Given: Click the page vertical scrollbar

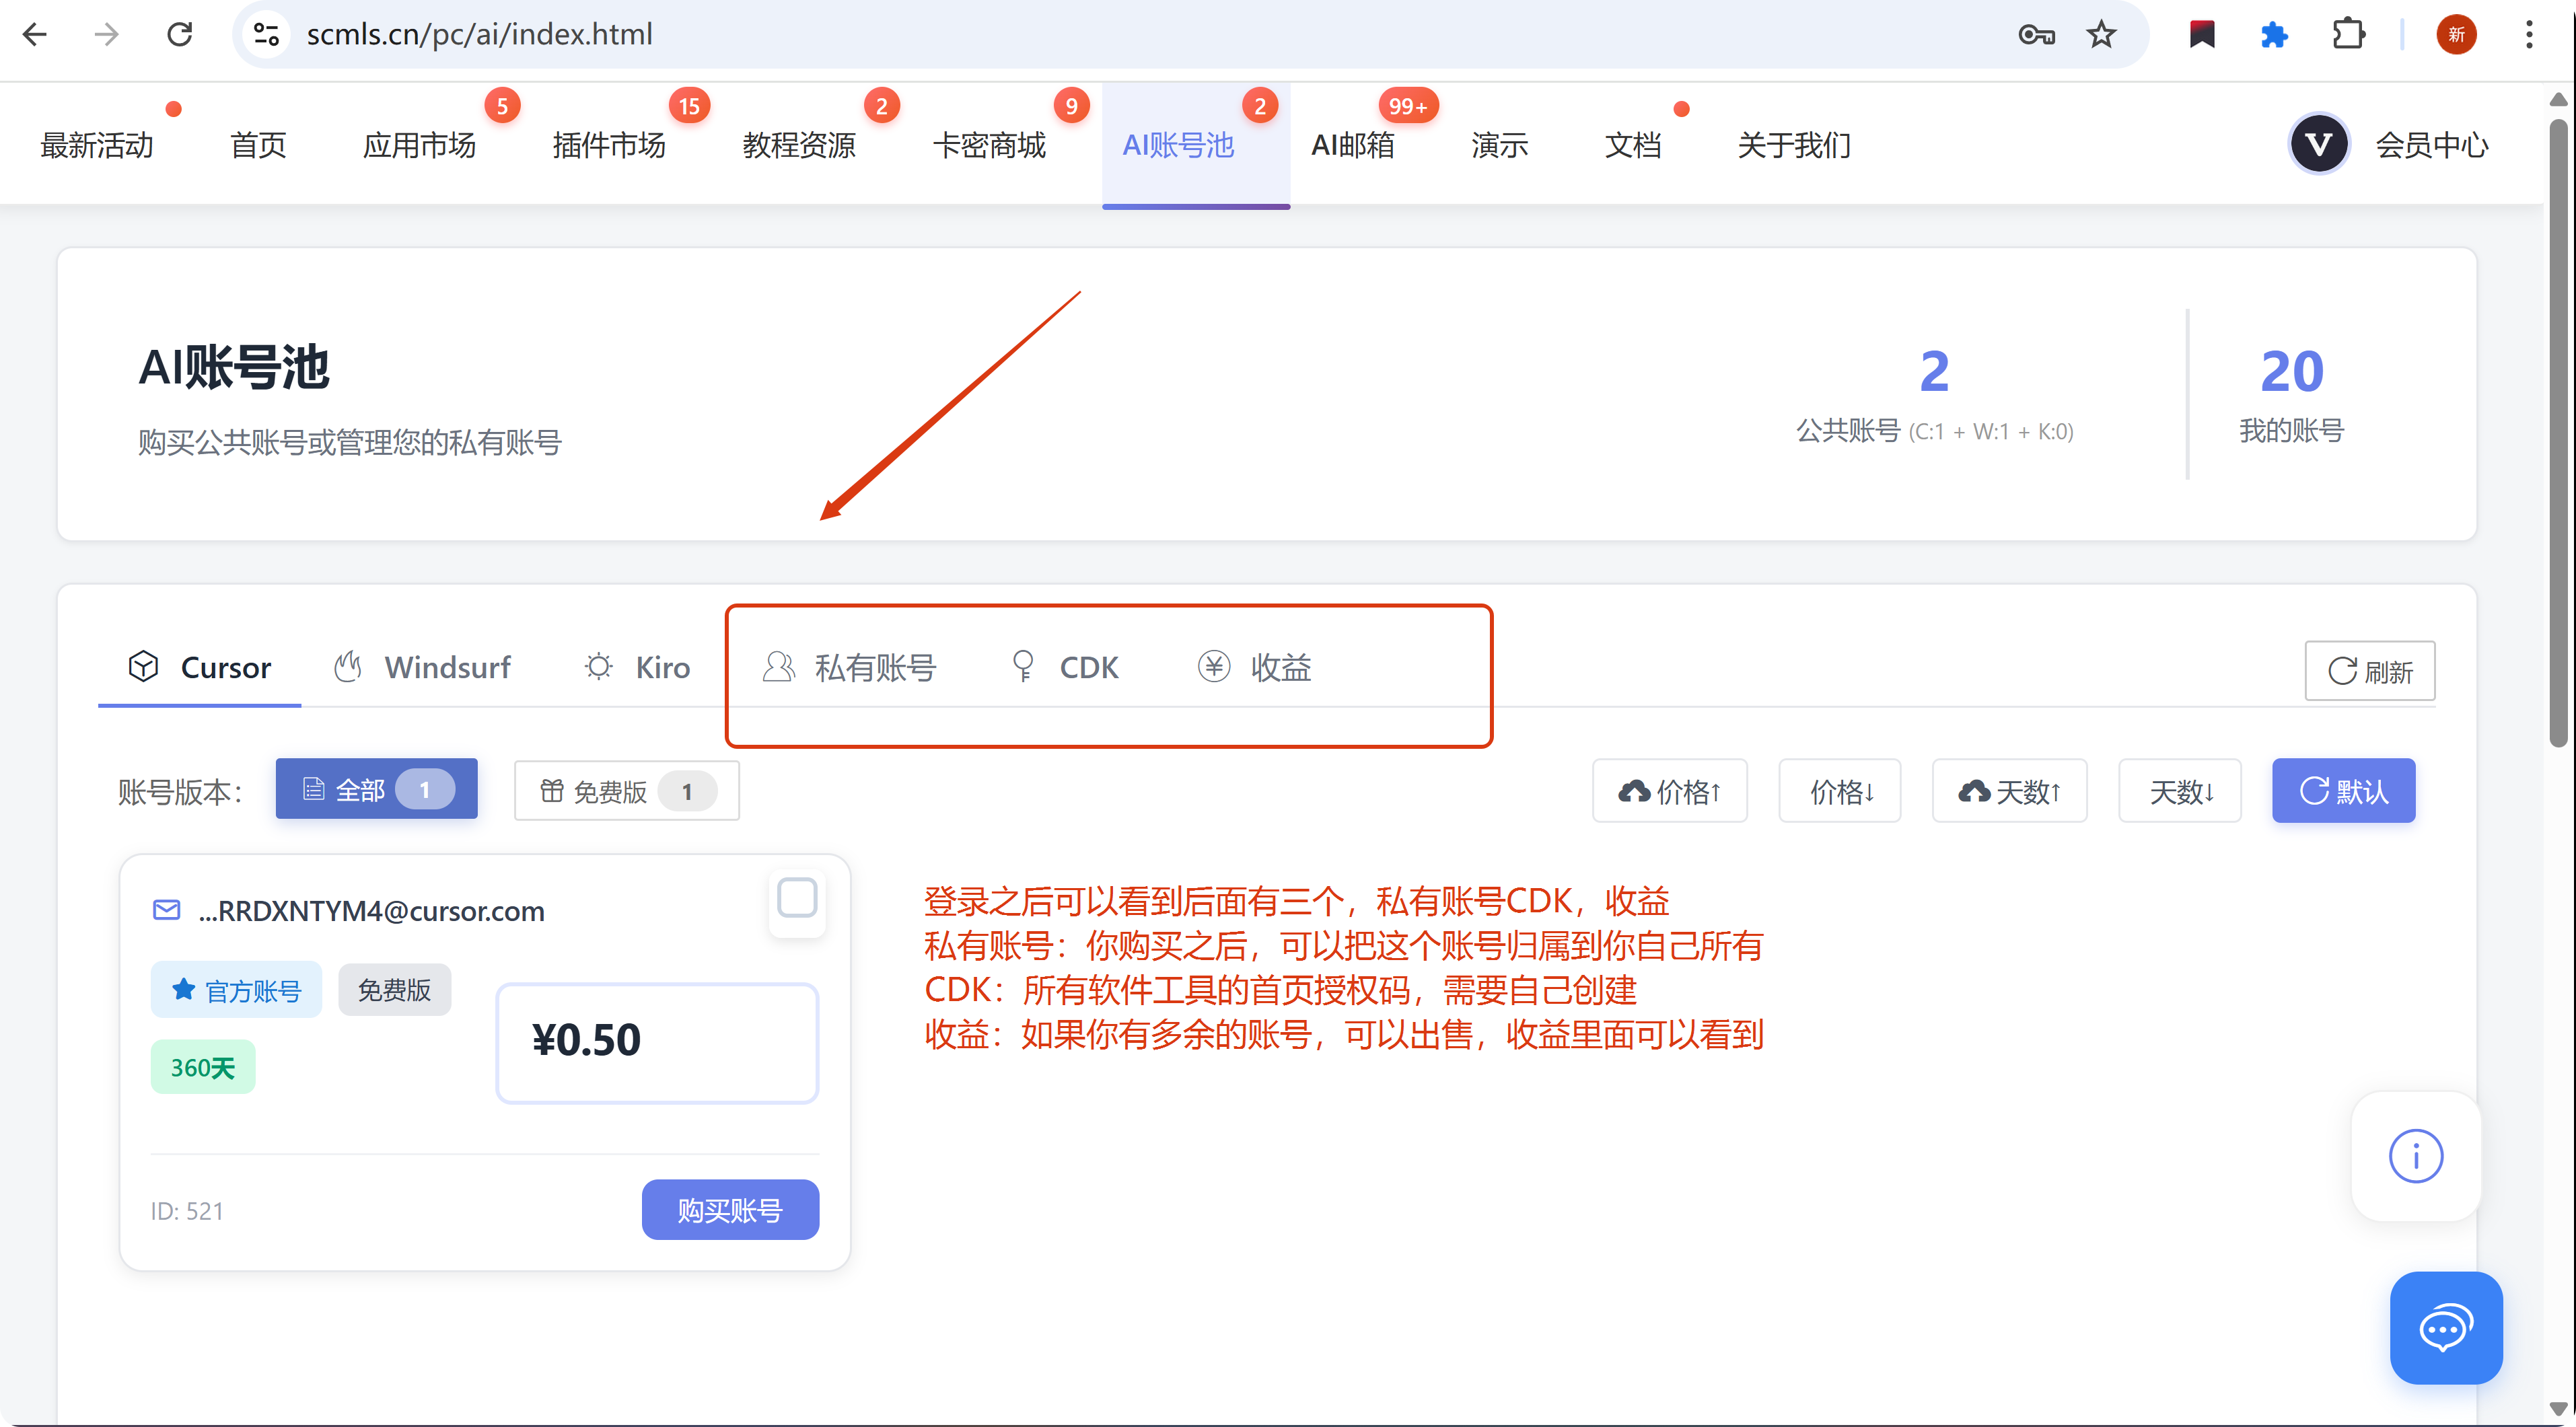Looking at the screenshot, I should click(2557, 430).
